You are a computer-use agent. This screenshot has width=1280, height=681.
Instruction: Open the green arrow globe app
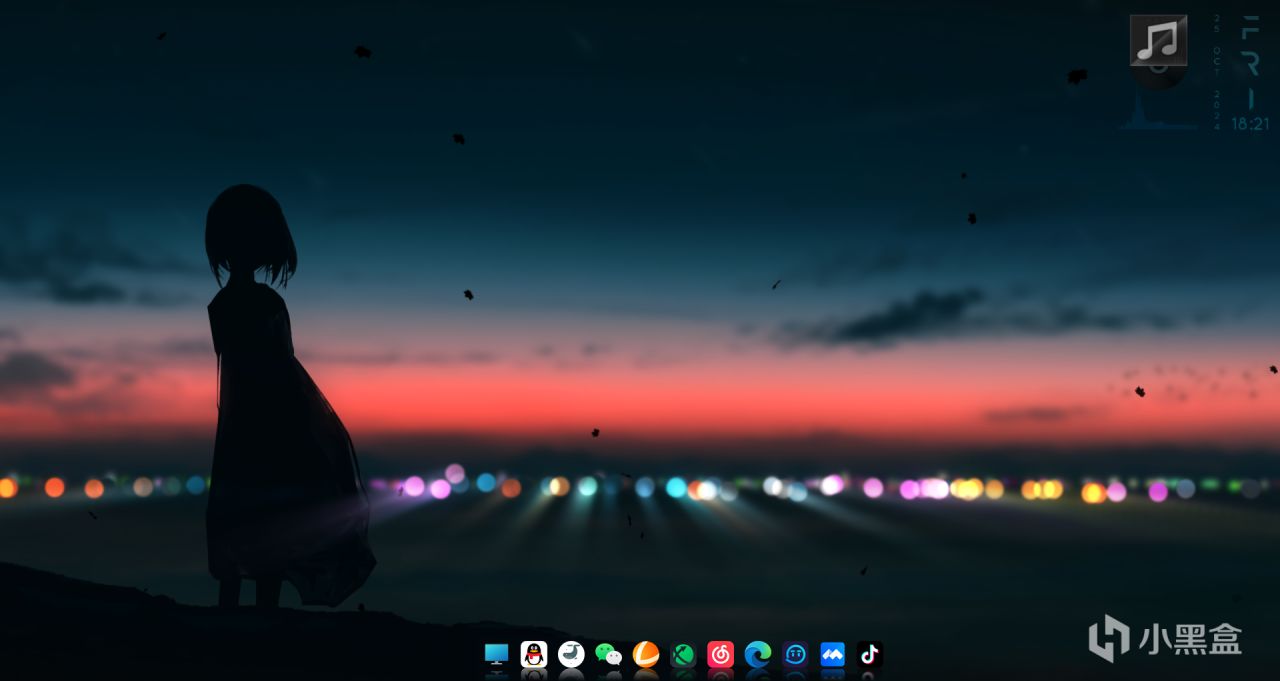point(683,654)
